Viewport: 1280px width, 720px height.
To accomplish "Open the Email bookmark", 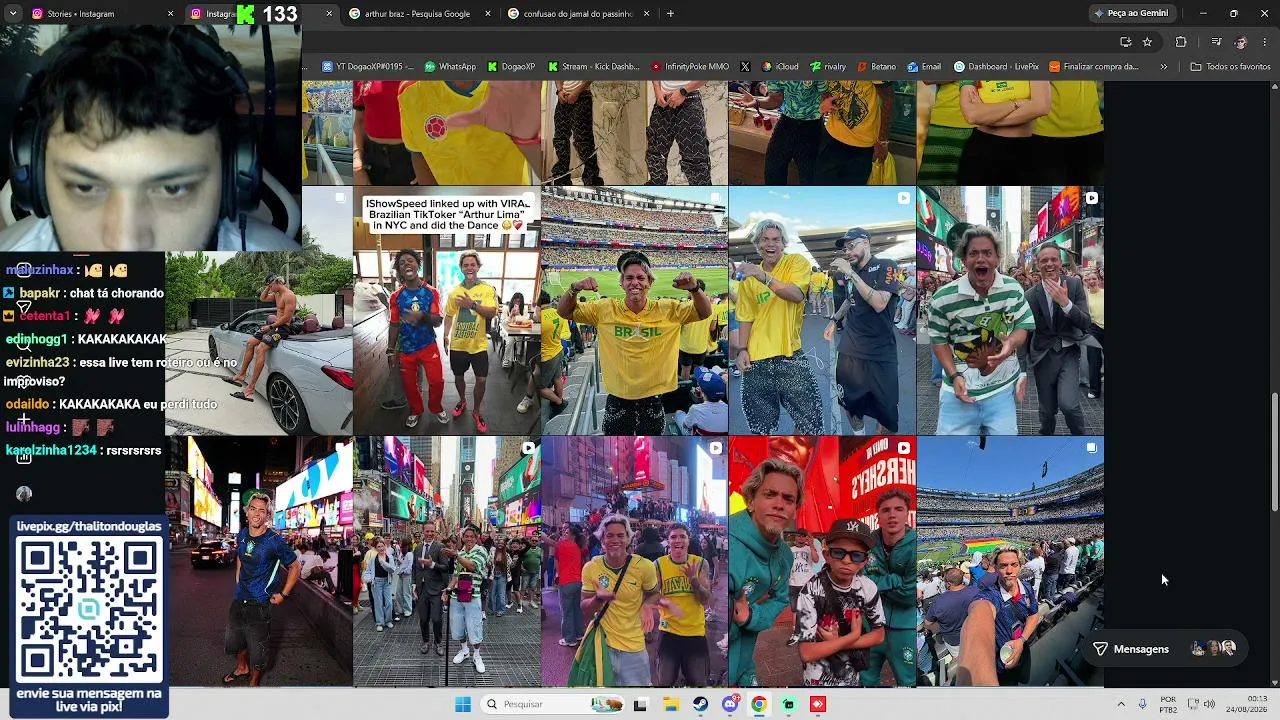I will pos(924,67).
